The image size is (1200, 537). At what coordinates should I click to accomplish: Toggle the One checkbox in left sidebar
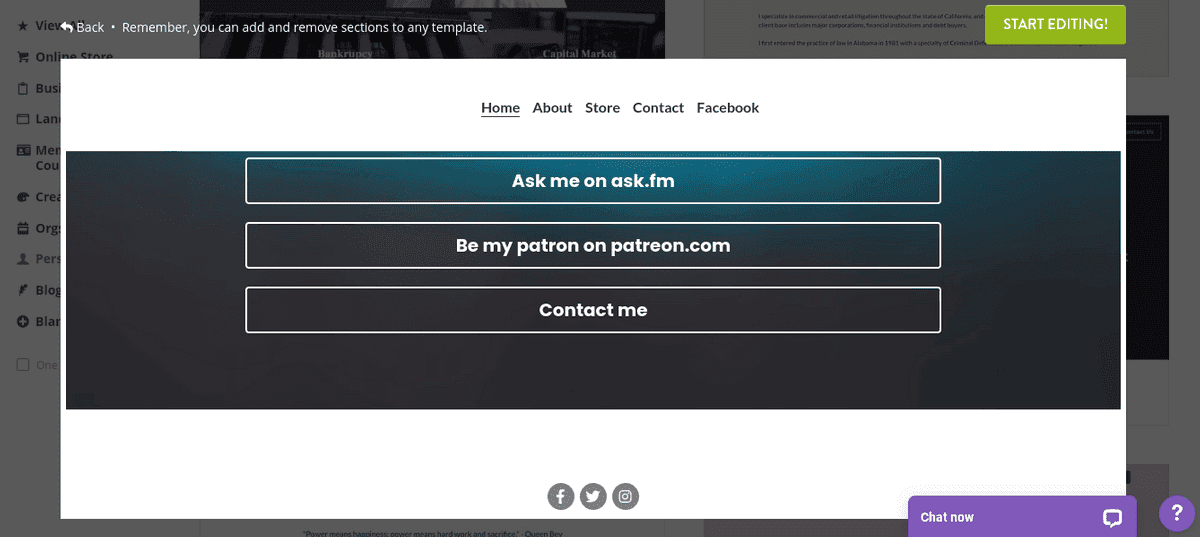pyautogui.click(x=23, y=365)
